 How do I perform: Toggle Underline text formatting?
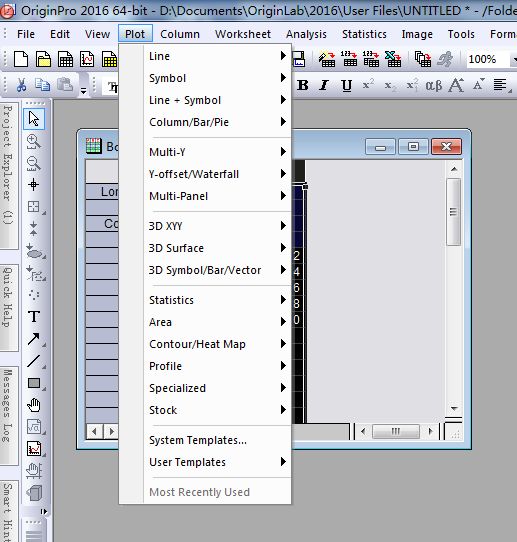(346, 85)
